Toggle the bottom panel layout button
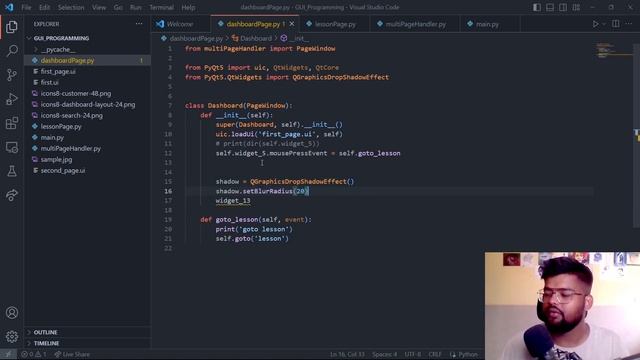 click(x=550, y=7)
